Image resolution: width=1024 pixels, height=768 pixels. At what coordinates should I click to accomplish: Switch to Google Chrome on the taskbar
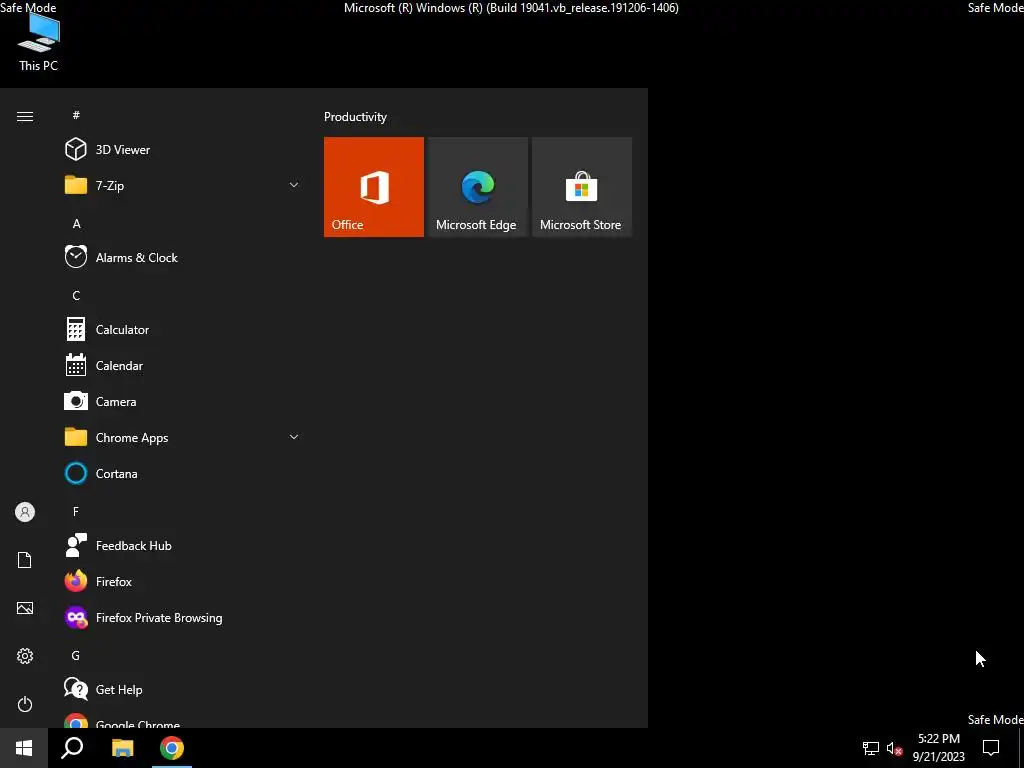pos(172,748)
